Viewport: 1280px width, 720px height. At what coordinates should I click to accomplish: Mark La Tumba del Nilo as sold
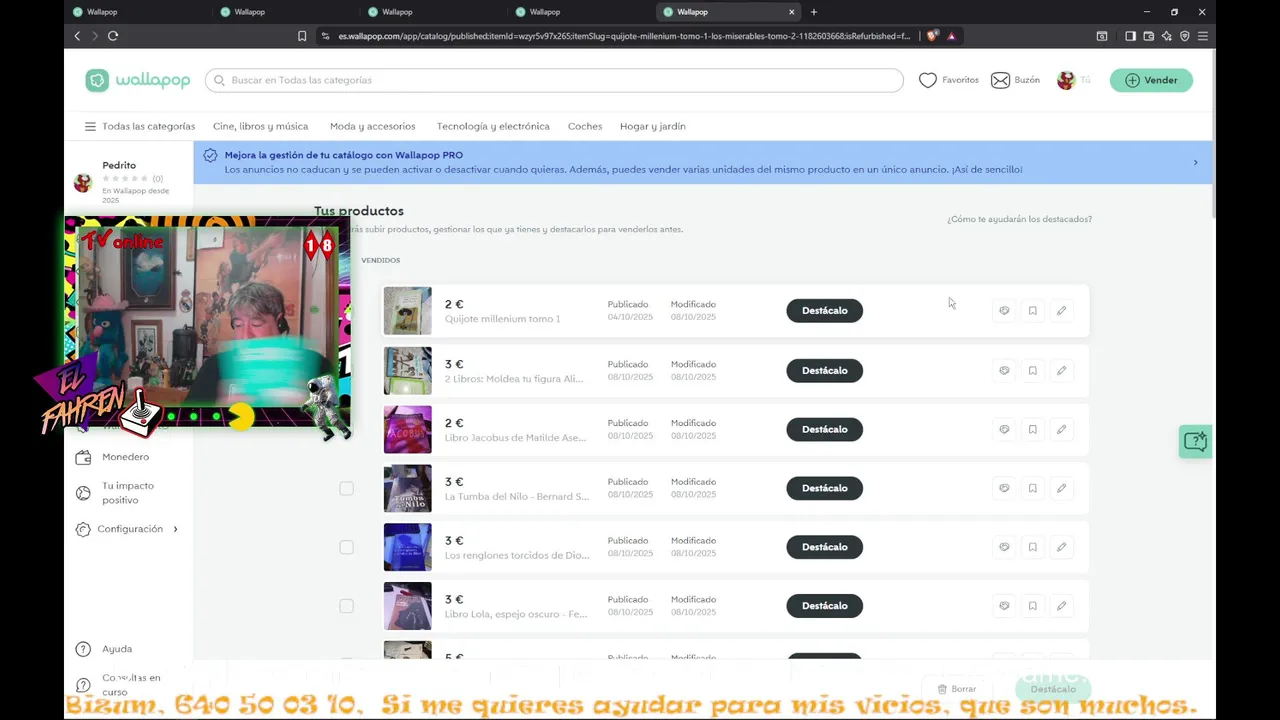[x=1004, y=489]
